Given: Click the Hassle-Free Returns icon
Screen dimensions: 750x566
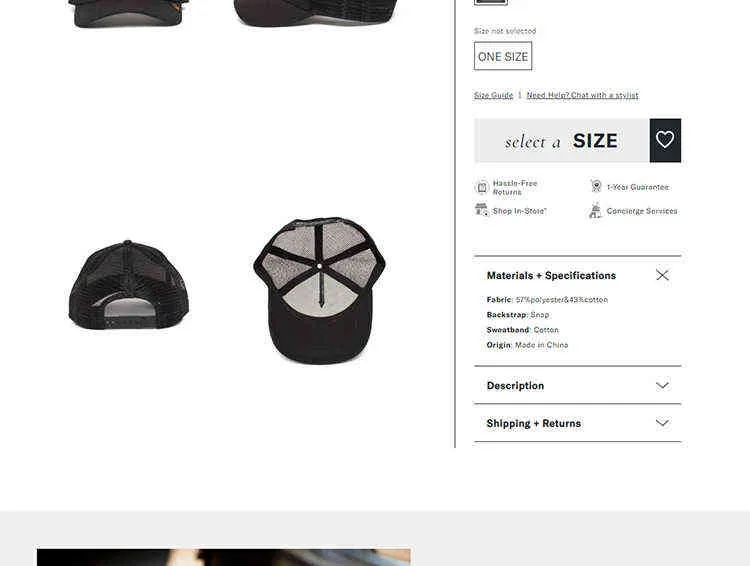Looking at the screenshot, I should coord(482,187).
